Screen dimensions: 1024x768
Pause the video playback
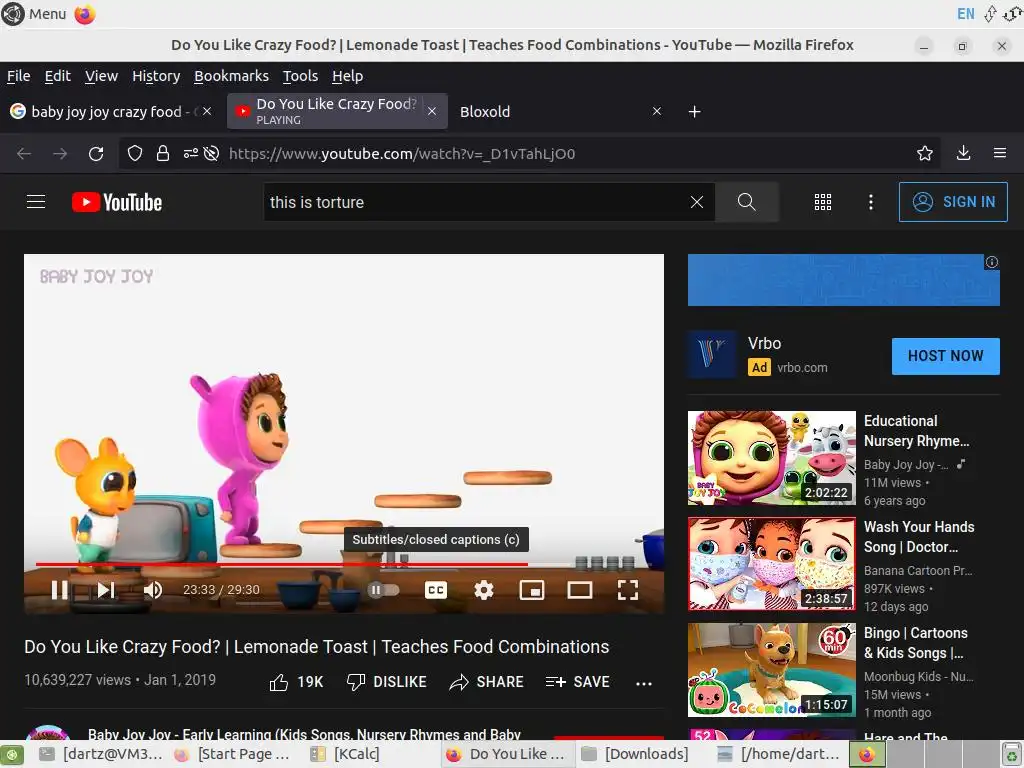click(59, 590)
